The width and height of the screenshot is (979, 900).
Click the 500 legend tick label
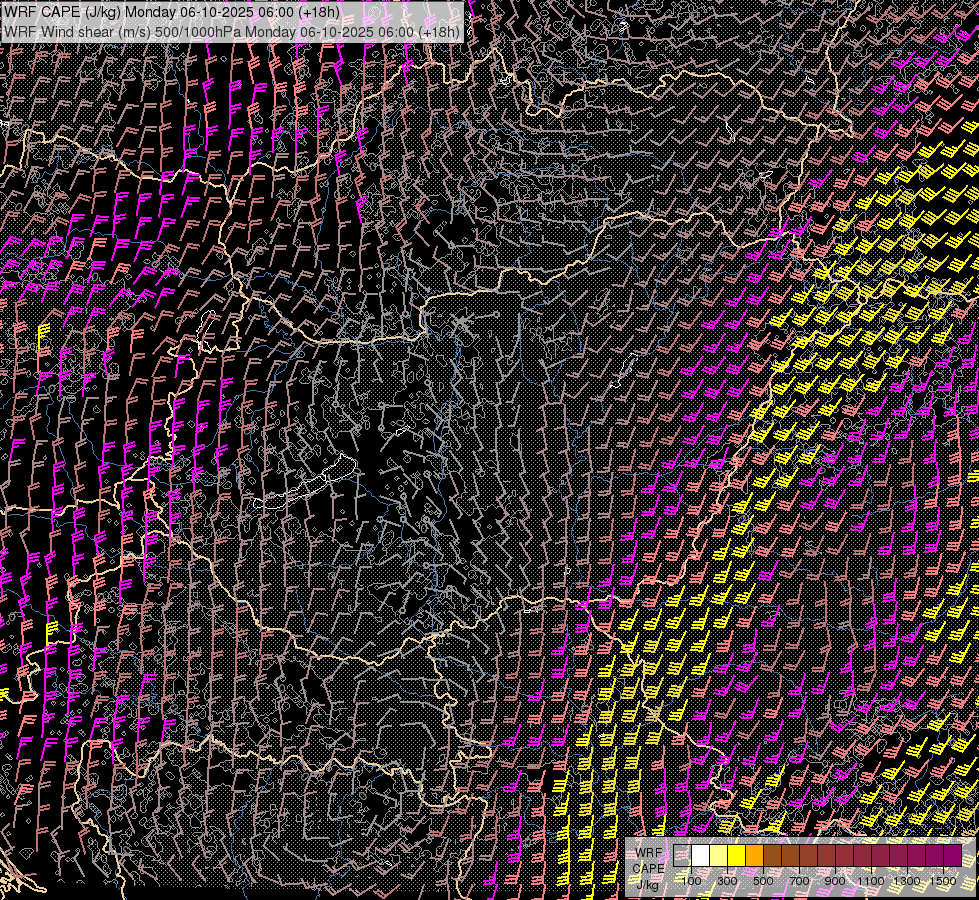coord(763,880)
